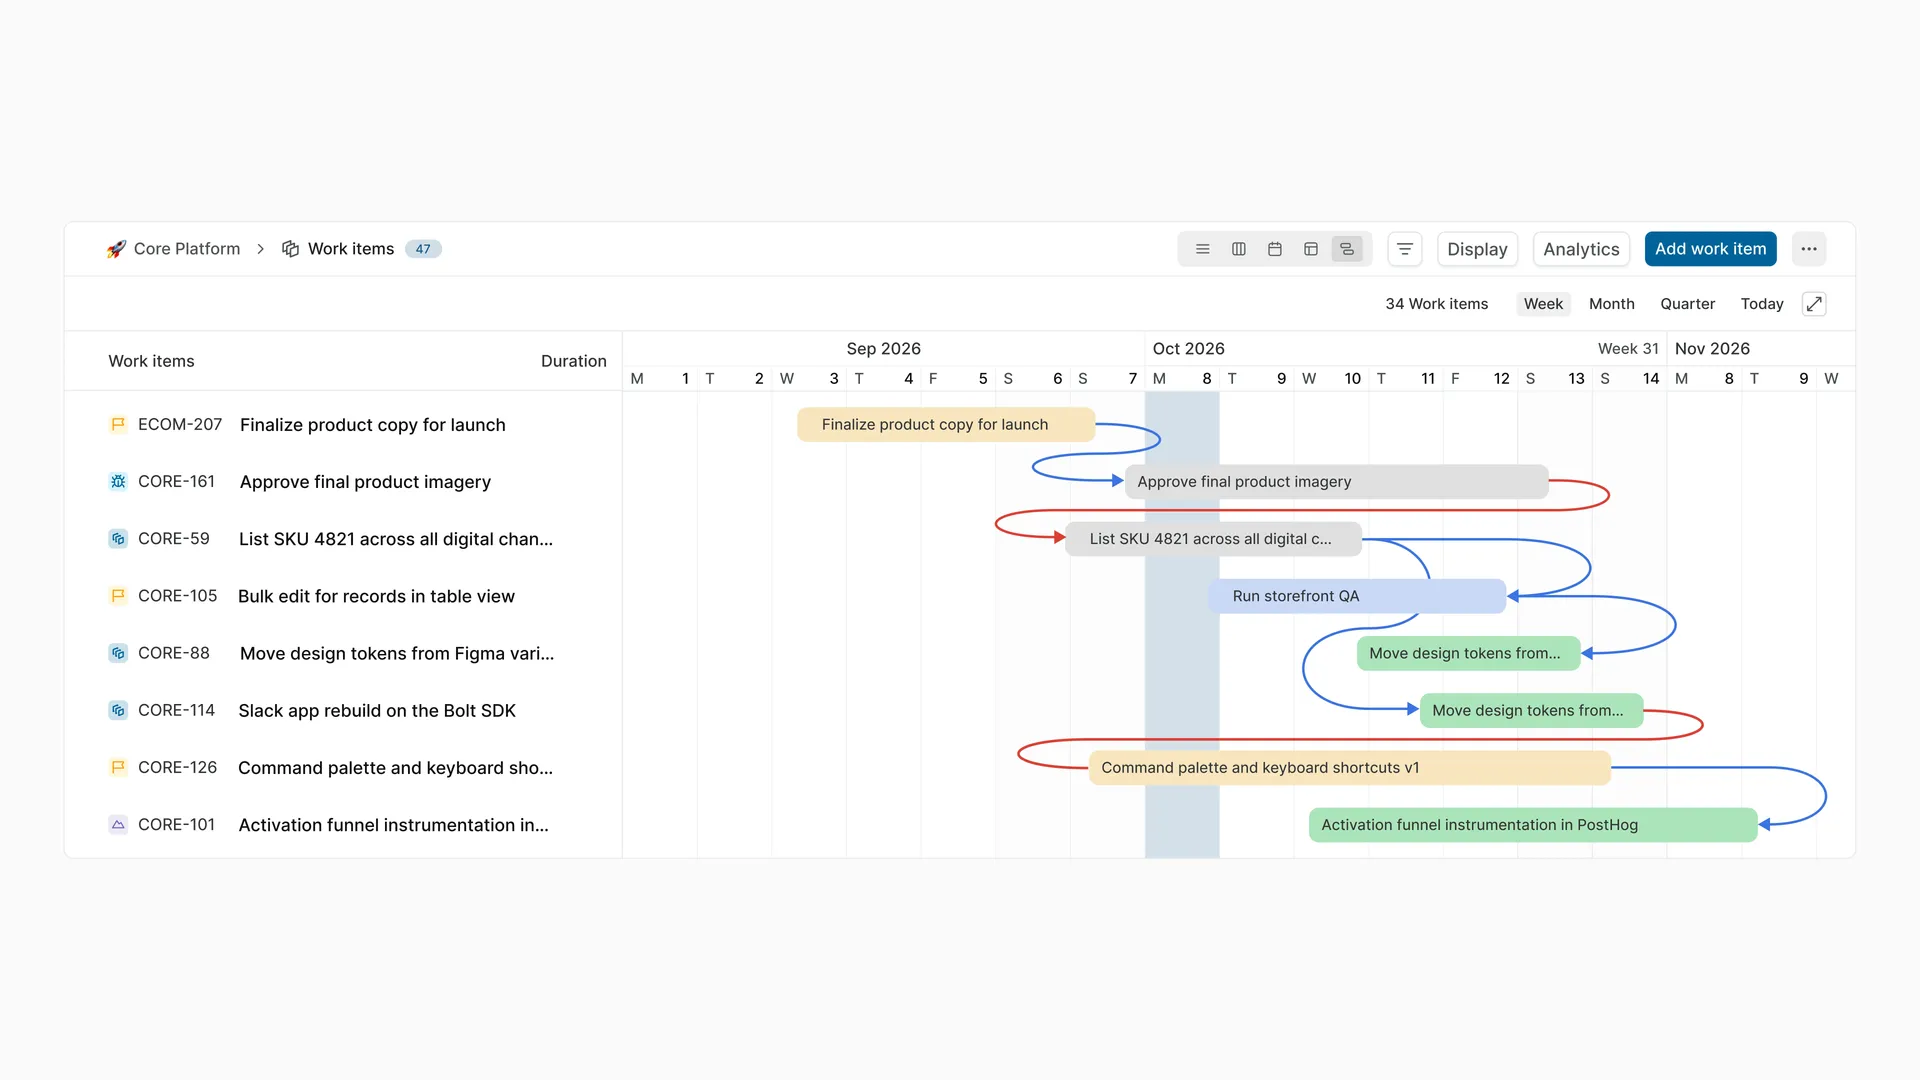1920x1080 pixels.
Task: Select the Quarter timescale
Action: (x=1687, y=304)
